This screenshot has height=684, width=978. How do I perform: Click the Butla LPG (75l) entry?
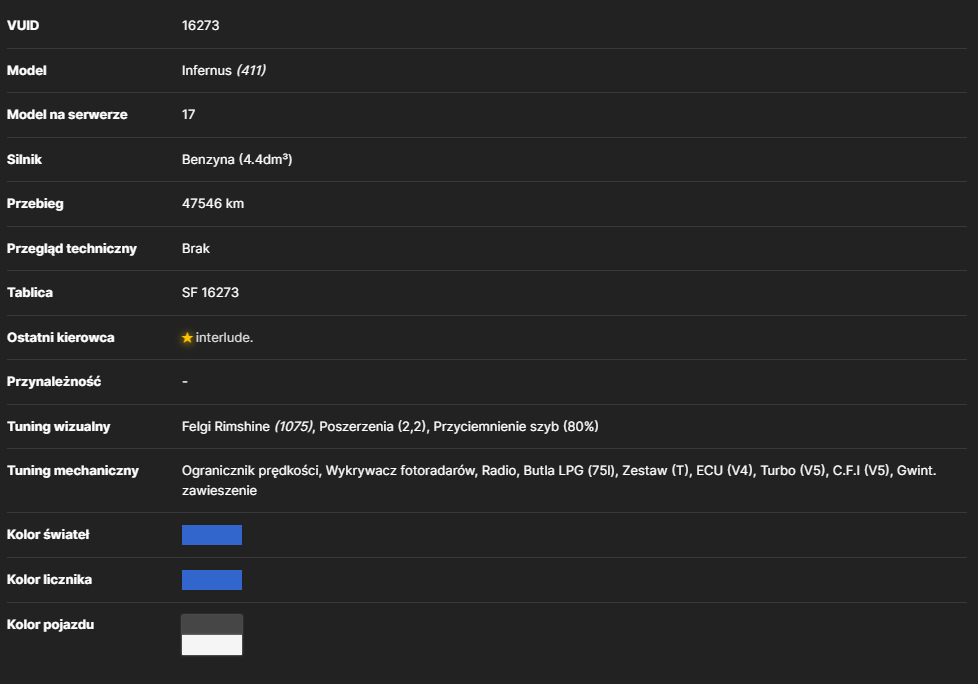(x=569, y=471)
